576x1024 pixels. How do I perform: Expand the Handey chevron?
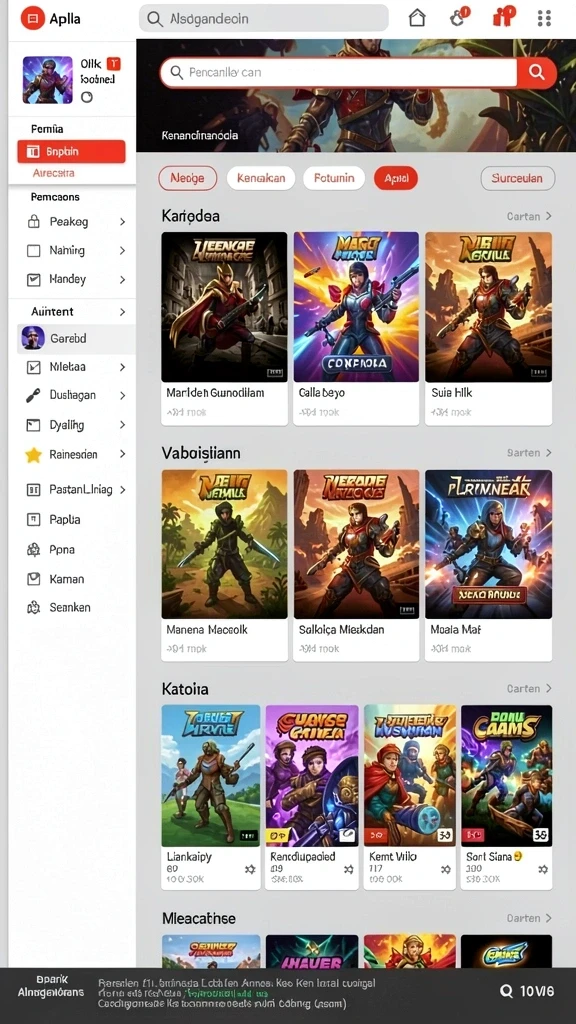[x=122, y=280]
